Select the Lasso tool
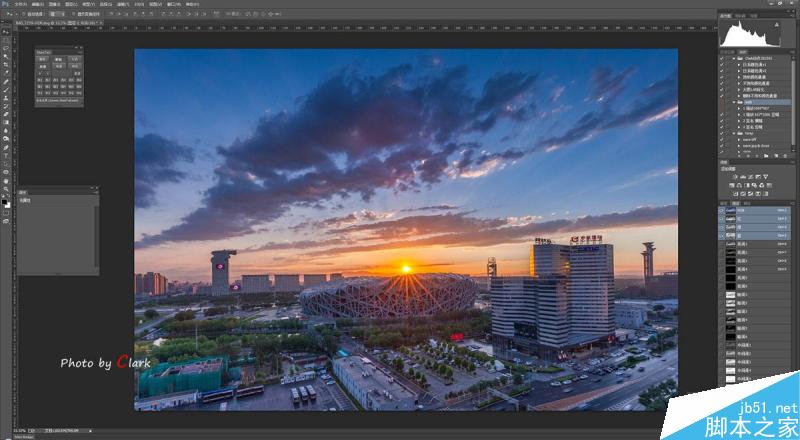Viewport: 800px width, 440px height. (6, 48)
